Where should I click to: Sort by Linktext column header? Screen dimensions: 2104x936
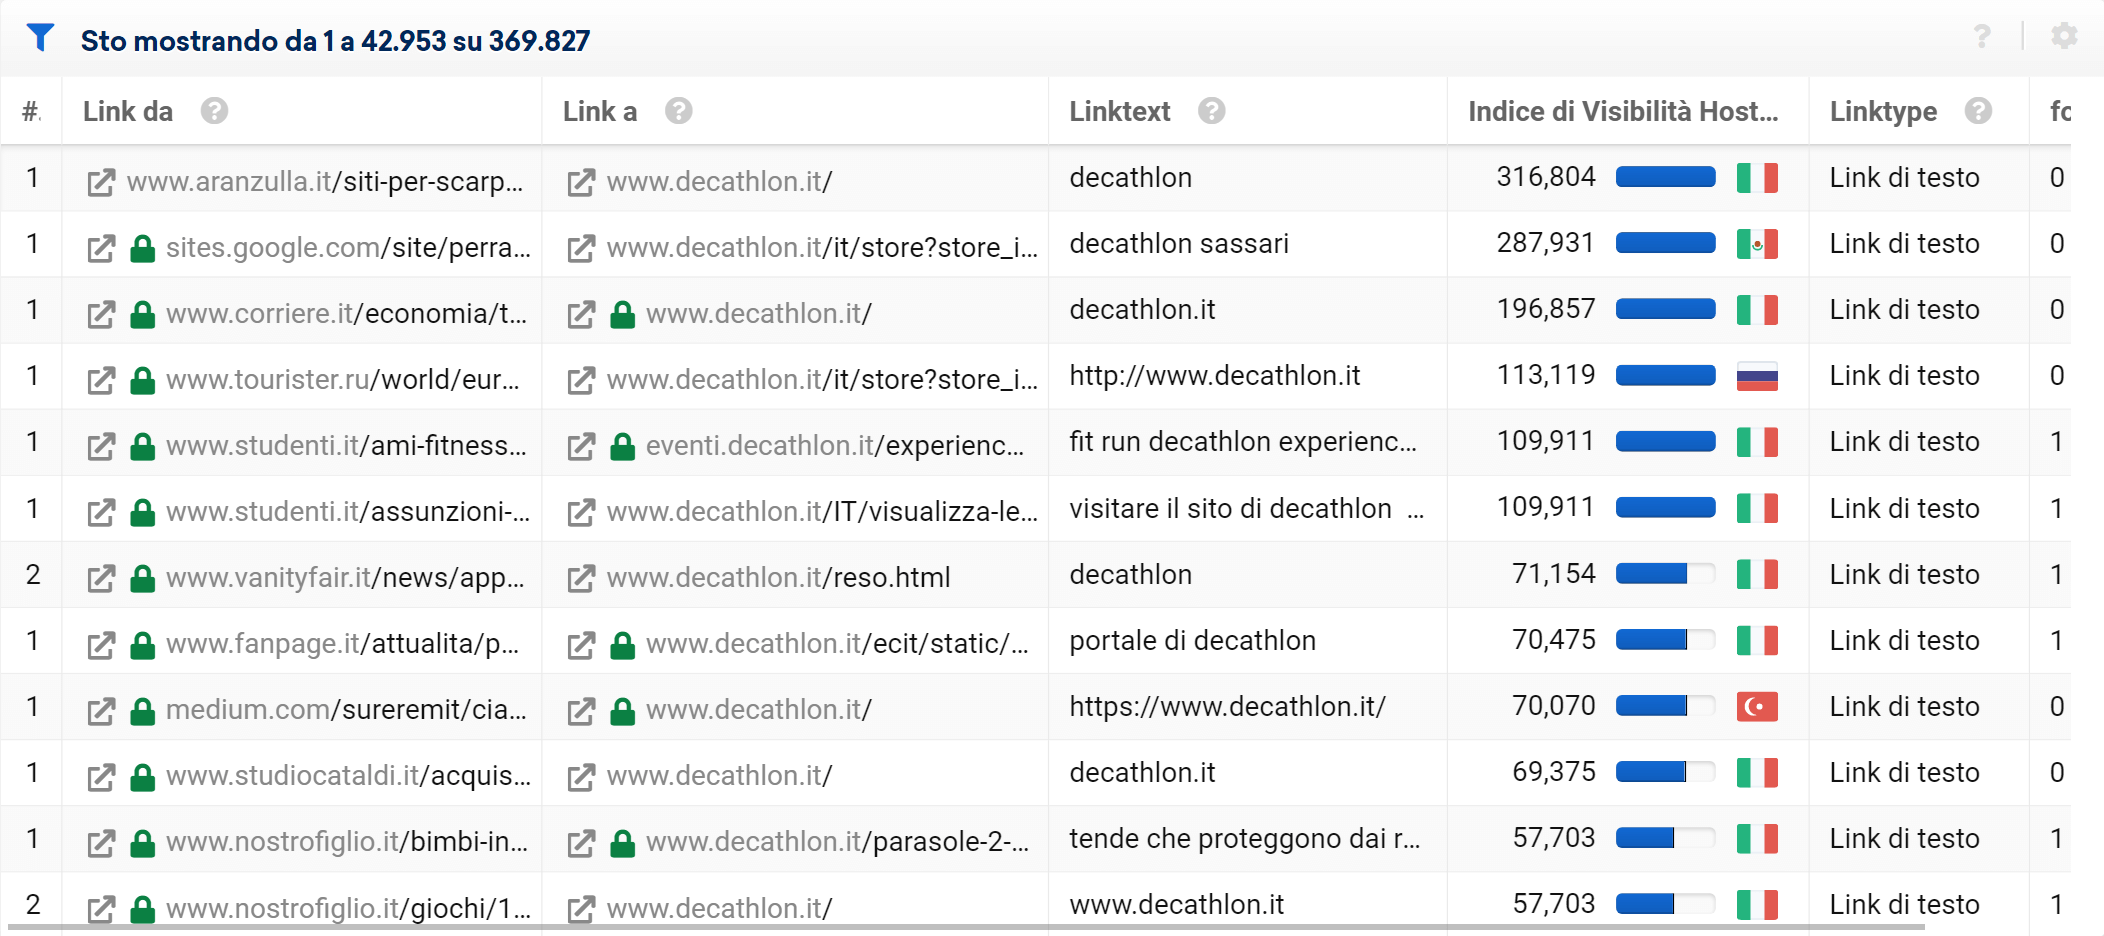point(1120,111)
